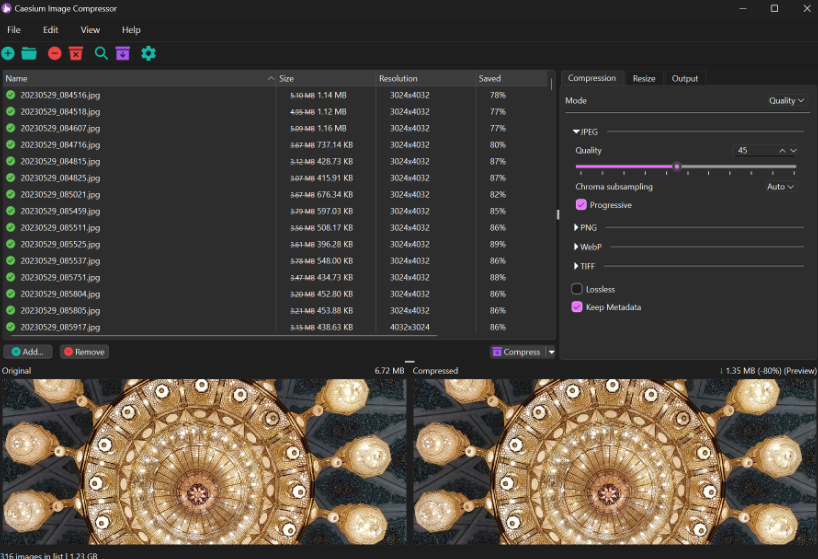The width and height of the screenshot is (818, 559).
Task: Click the green add files plus icon
Action: coord(8,53)
